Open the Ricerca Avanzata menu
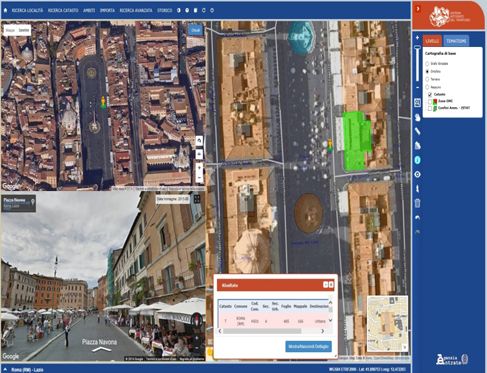Image resolution: width=487 pixels, height=373 pixels. click(136, 10)
